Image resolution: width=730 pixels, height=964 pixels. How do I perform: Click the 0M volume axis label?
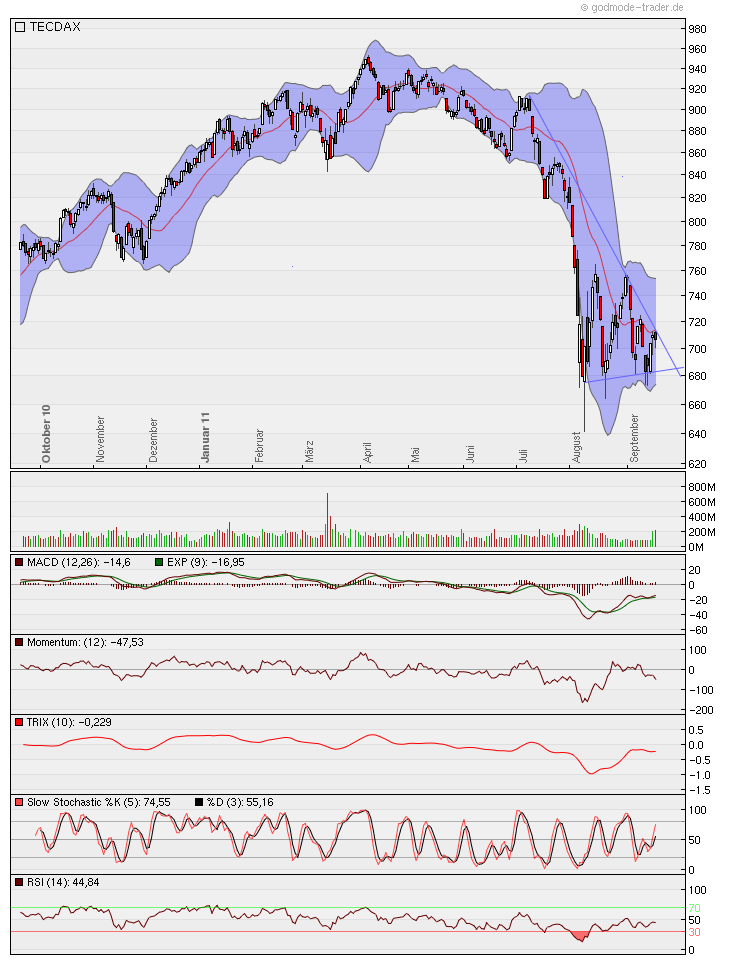click(x=696, y=547)
